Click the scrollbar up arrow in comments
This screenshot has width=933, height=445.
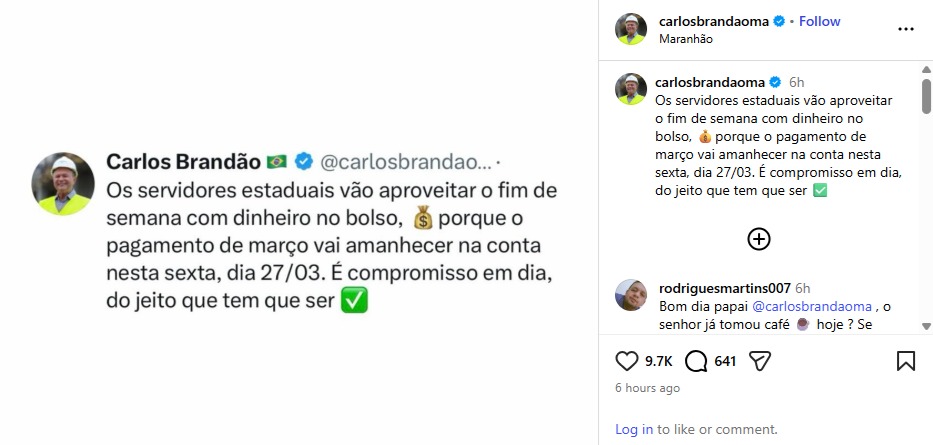926,72
